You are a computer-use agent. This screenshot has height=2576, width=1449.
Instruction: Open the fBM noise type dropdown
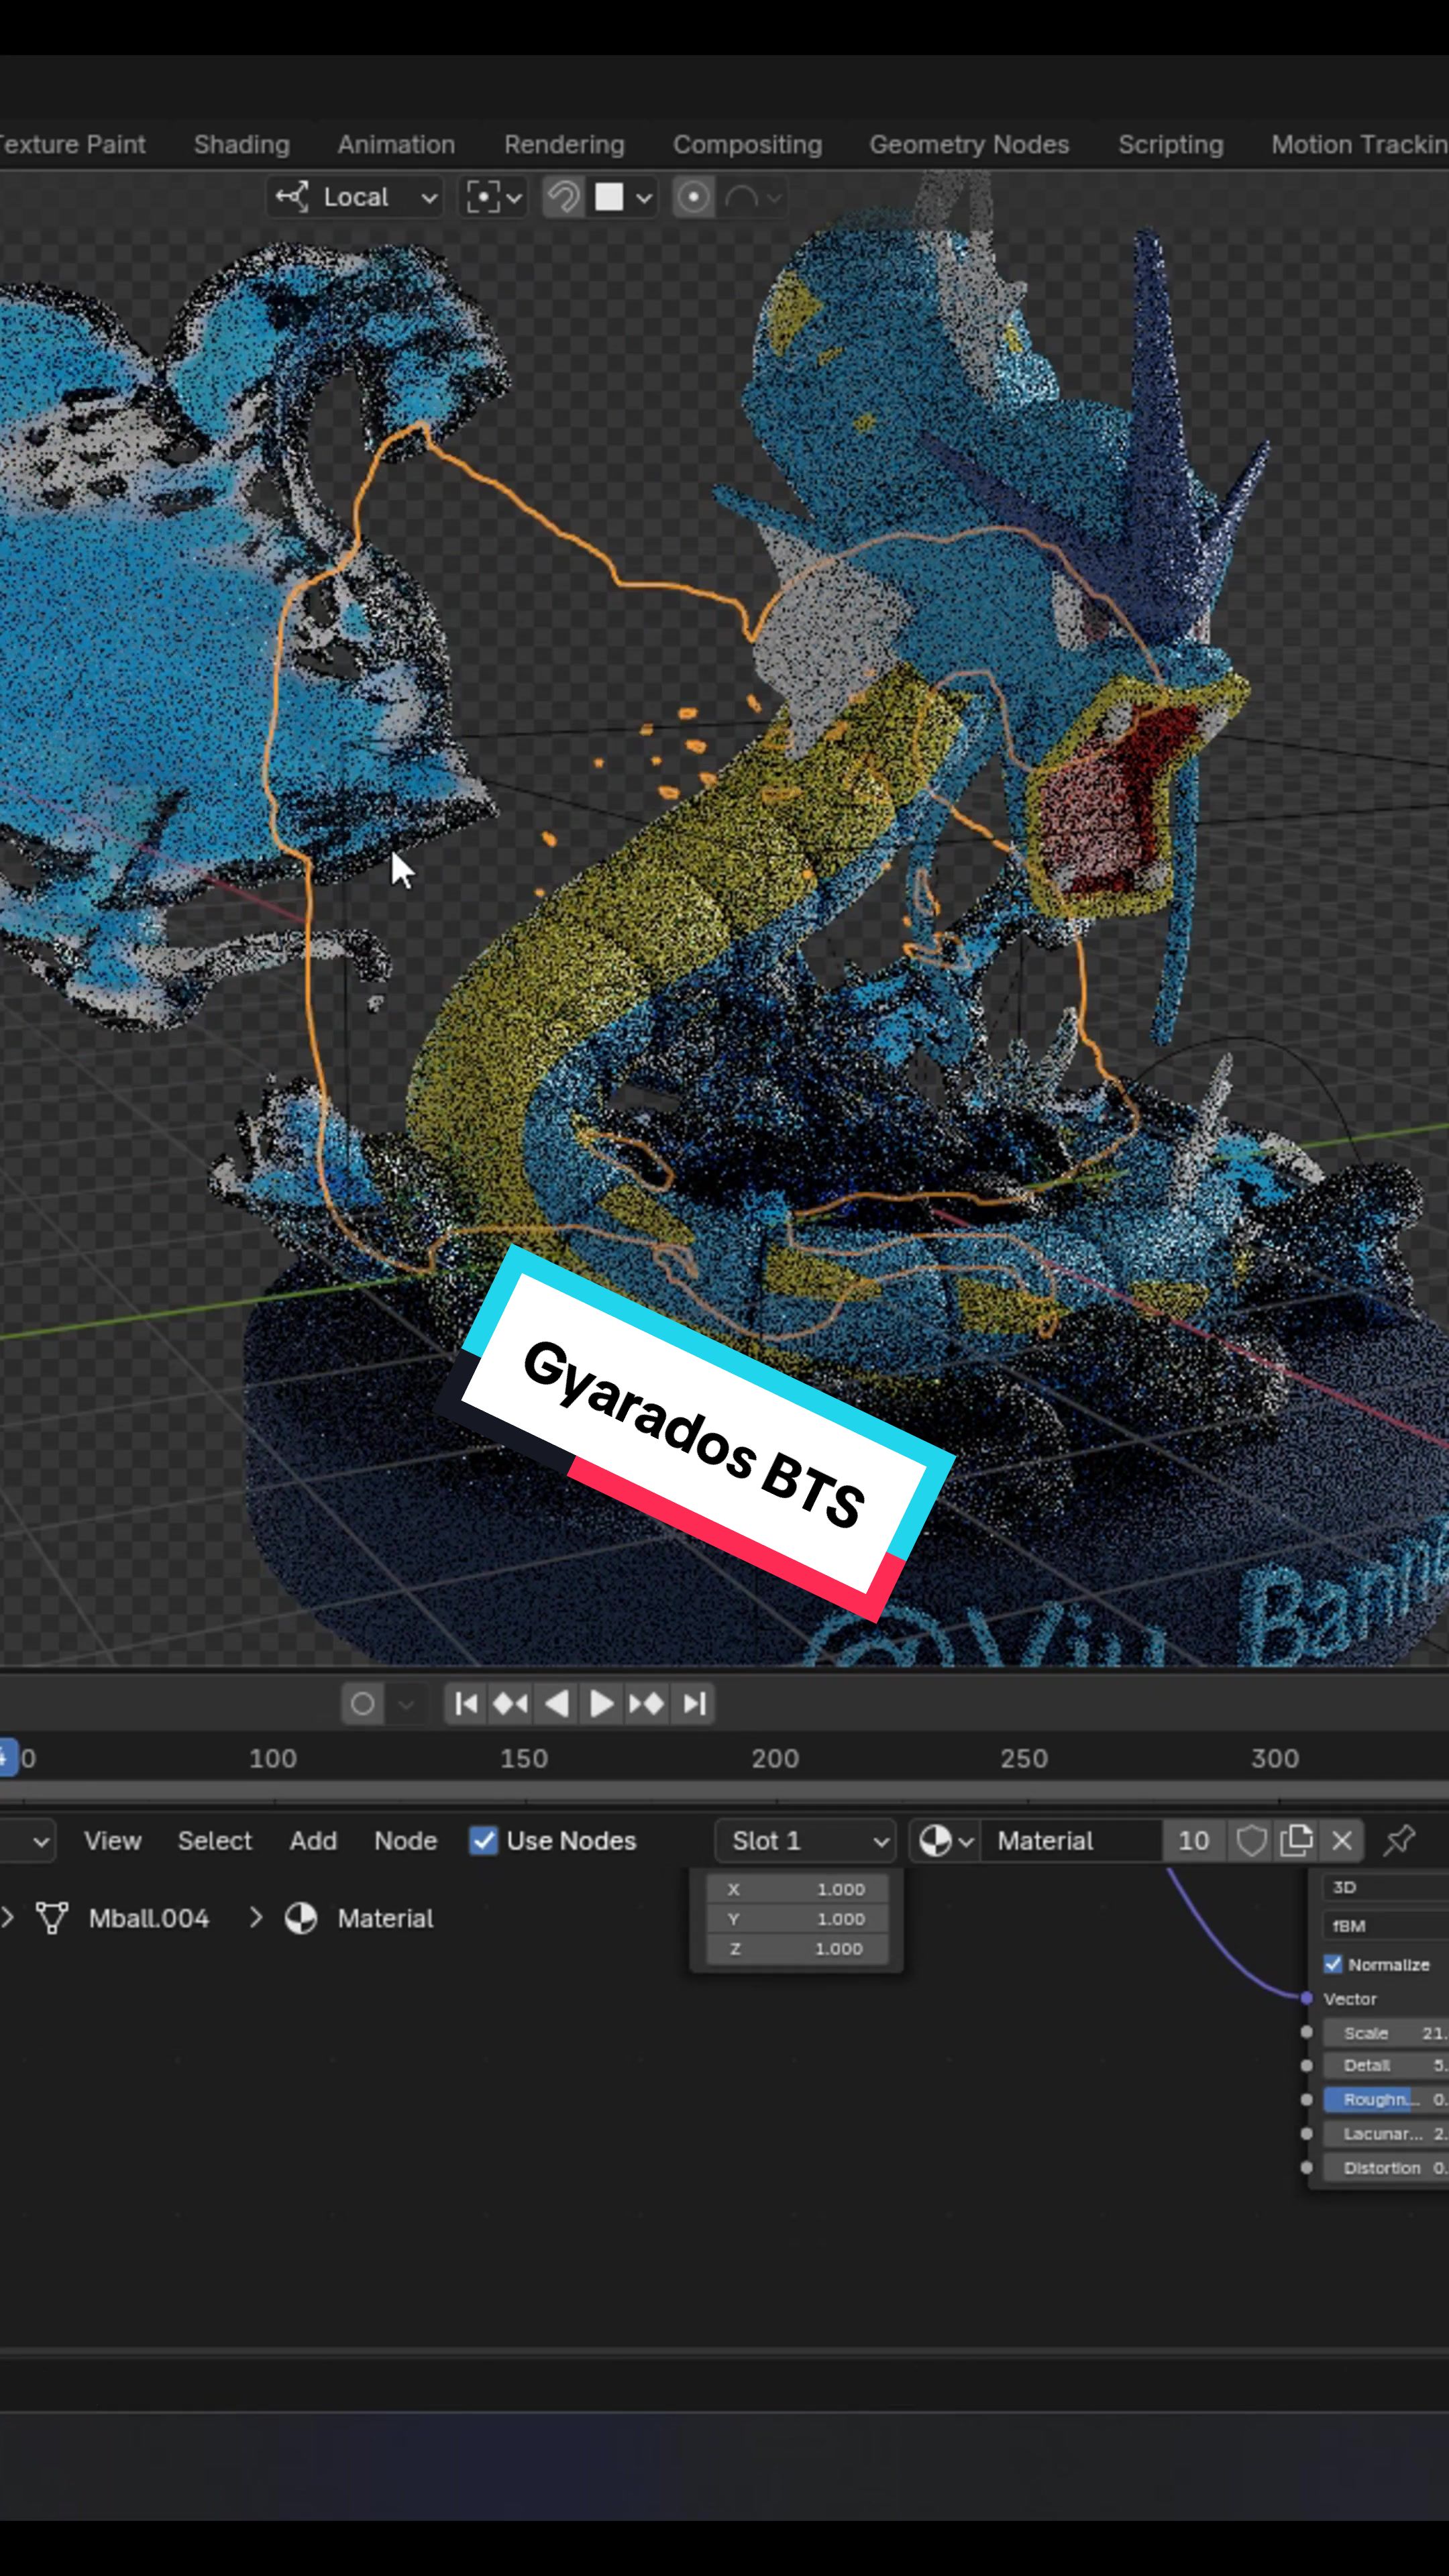[x=1386, y=1925]
